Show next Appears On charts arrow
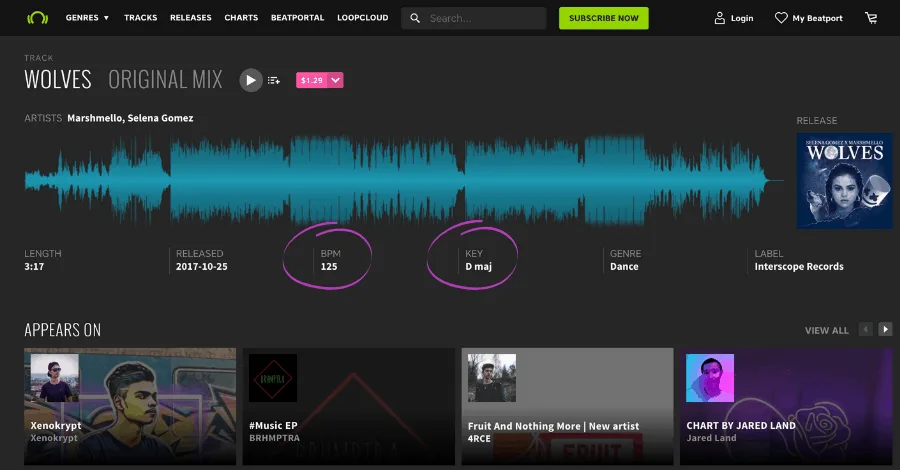 (x=886, y=329)
